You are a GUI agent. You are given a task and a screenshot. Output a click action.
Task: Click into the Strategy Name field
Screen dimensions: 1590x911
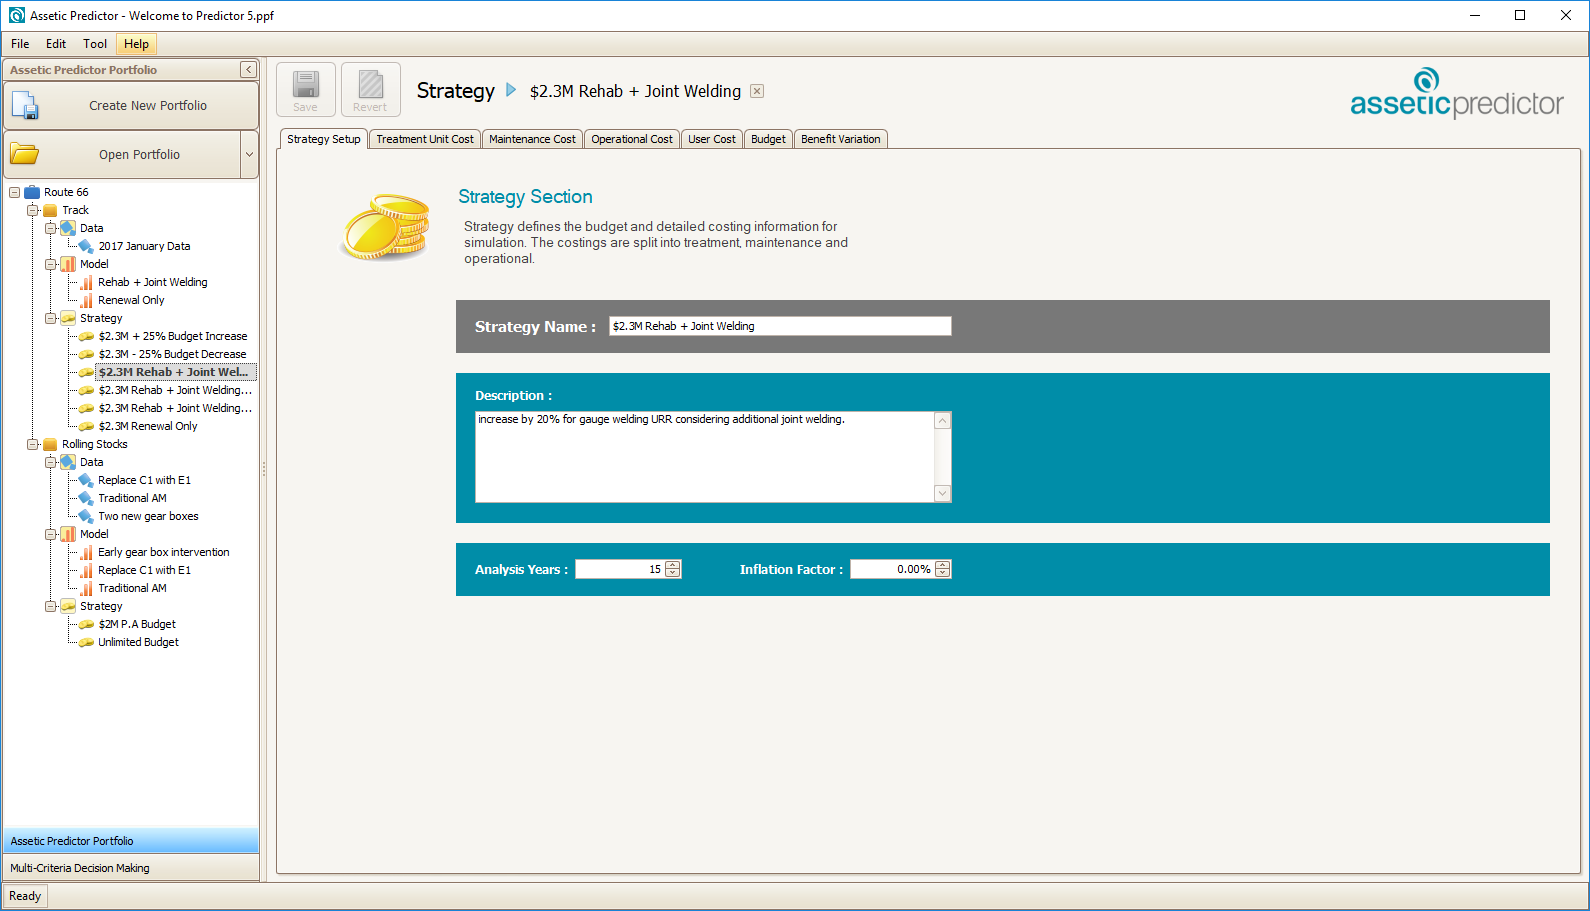point(780,326)
